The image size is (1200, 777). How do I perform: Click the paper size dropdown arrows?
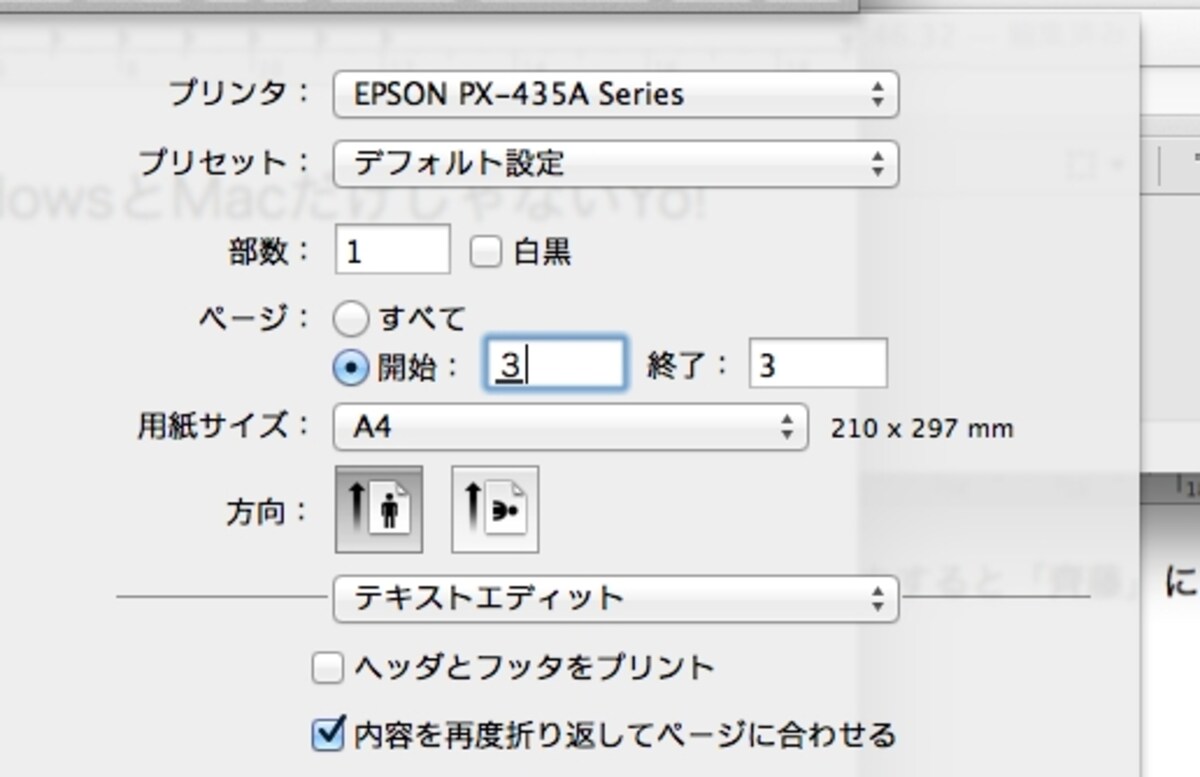tap(786, 428)
